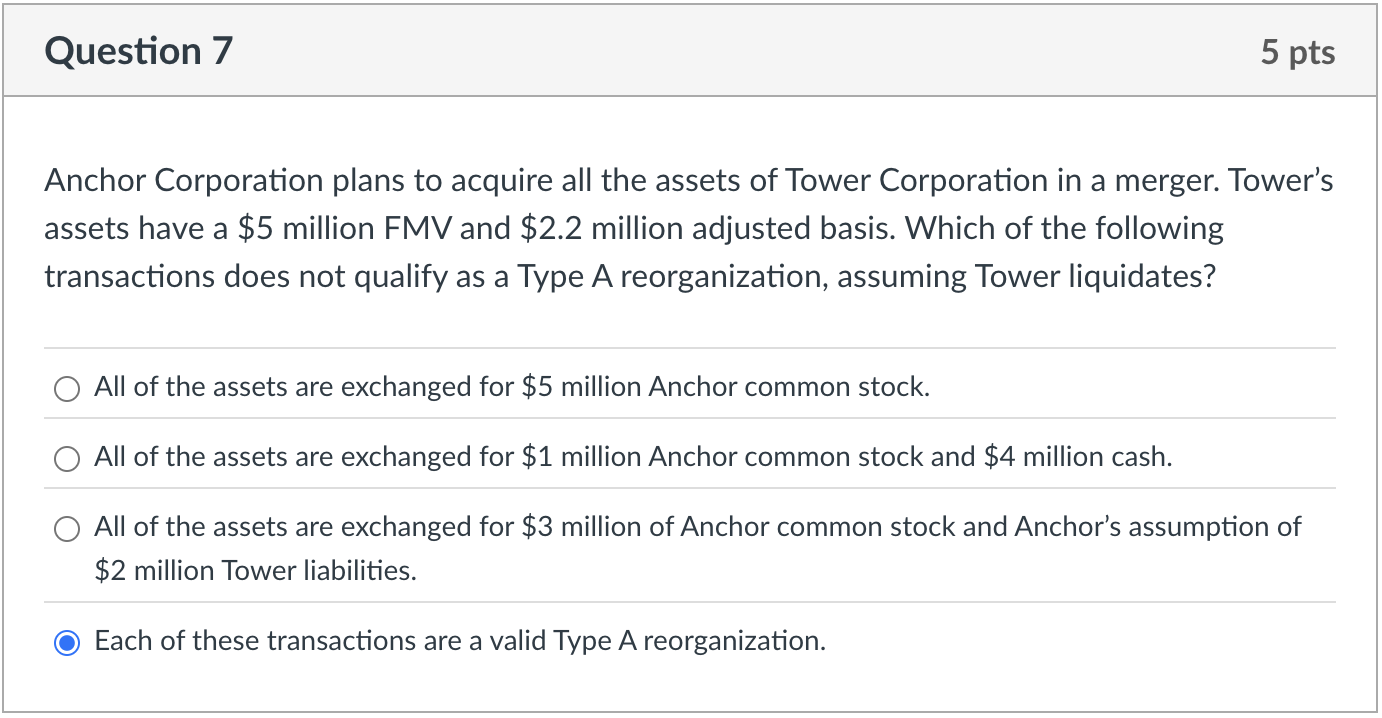Viewport: 1382px width, 718px height.
Task: Click the answer text 'Each of these transactions are valid'
Action: pos(459,641)
